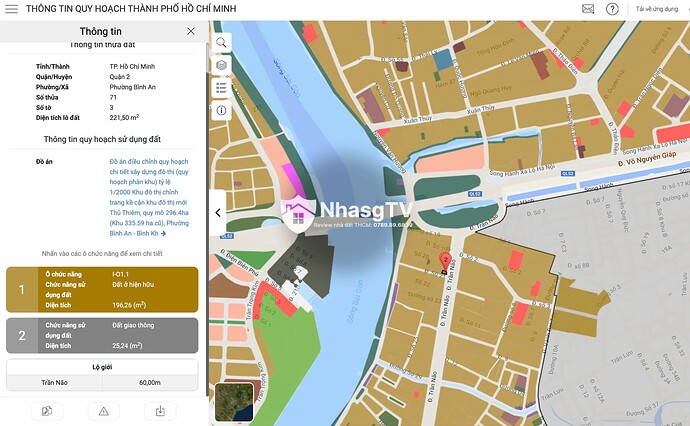Viewport: 690px width, 426px height.
Task: Click the info circle map button
Action: point(221,108)
